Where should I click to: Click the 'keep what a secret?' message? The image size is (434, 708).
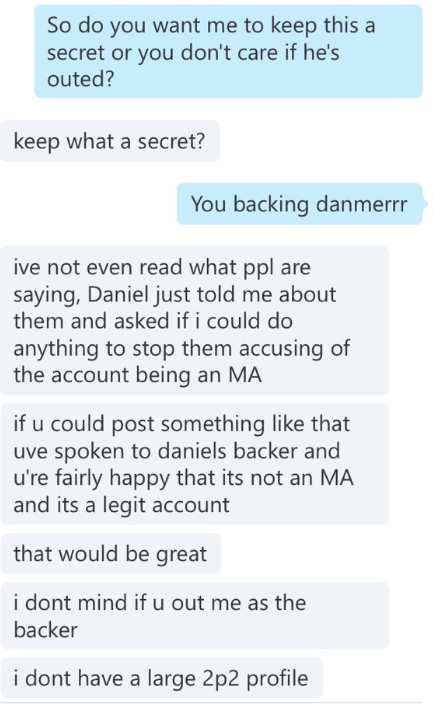110,141
